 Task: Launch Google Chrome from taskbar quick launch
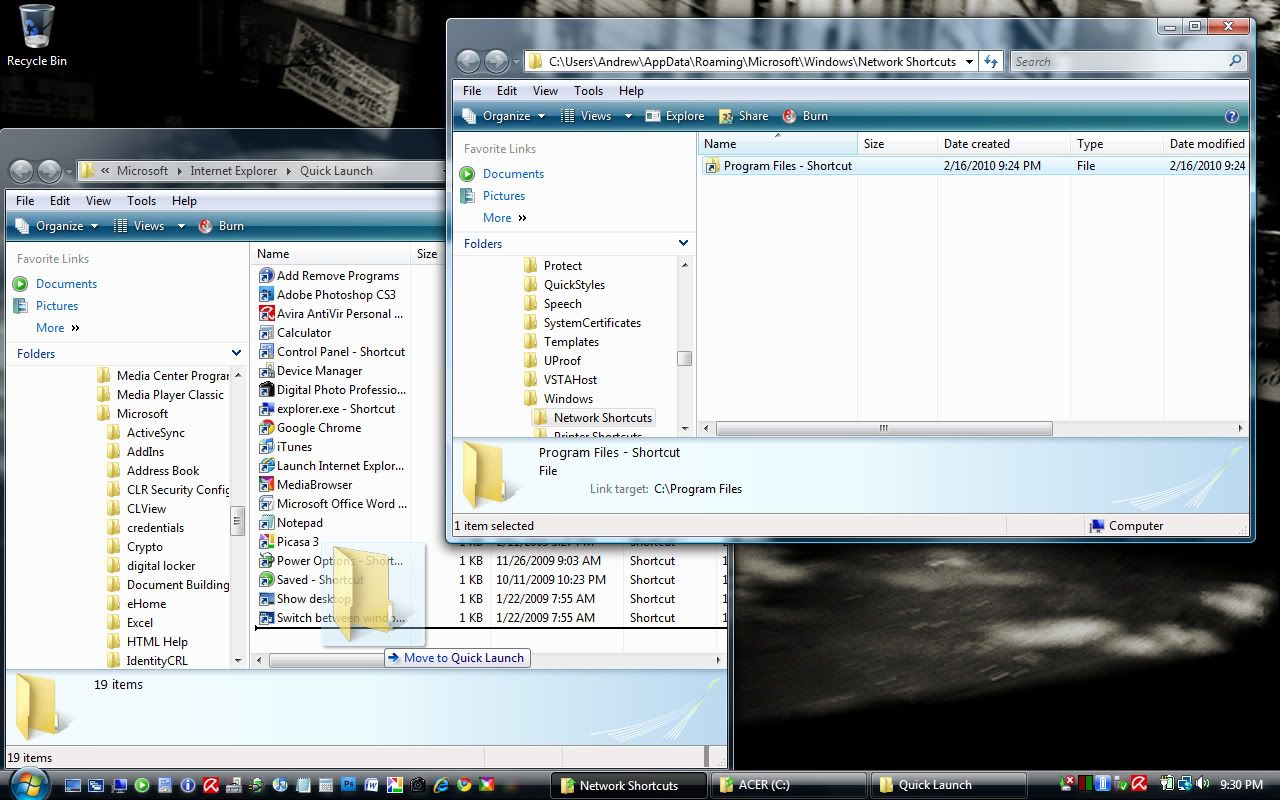click(x=464, y=785)
